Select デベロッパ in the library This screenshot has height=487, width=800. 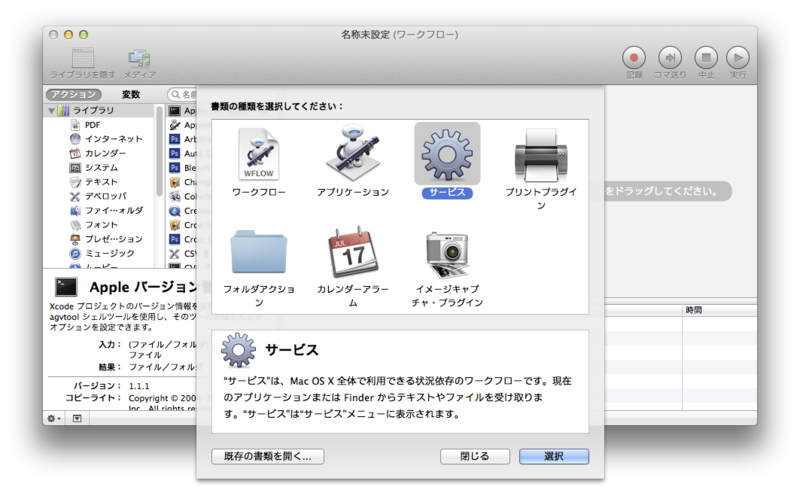point(106,196)
